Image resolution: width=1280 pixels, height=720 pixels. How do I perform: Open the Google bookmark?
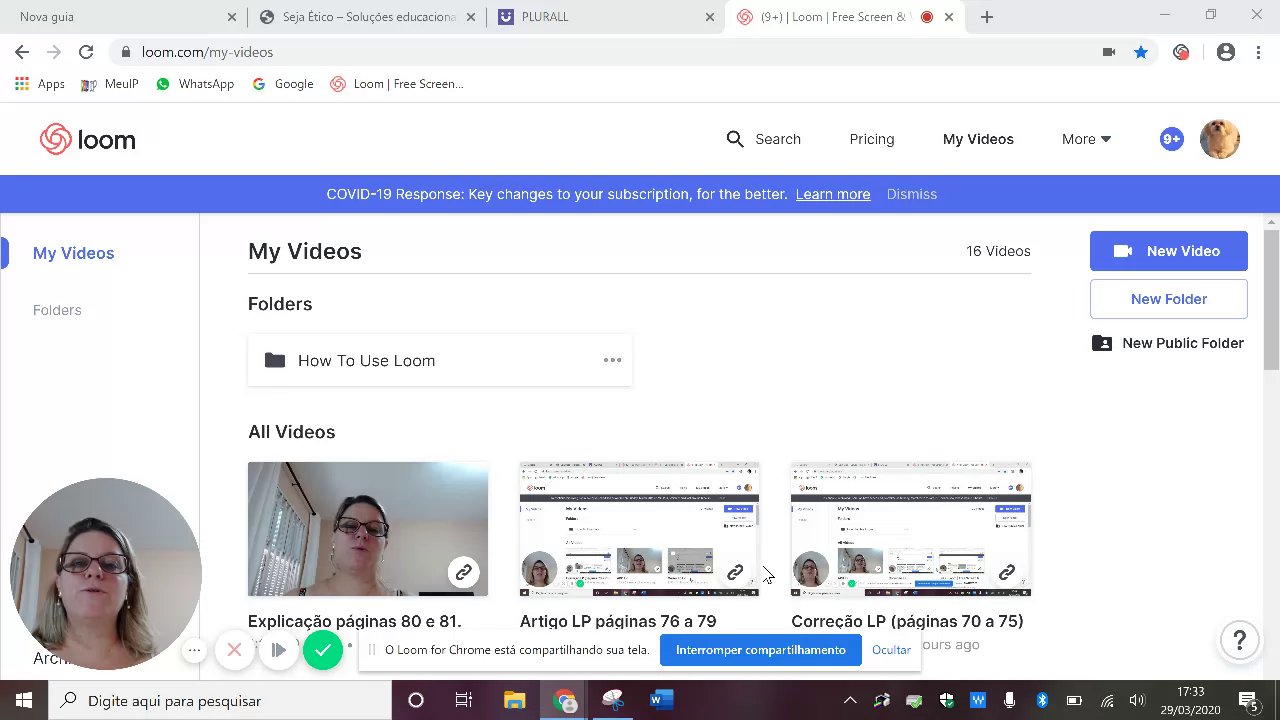pos(283,84)
